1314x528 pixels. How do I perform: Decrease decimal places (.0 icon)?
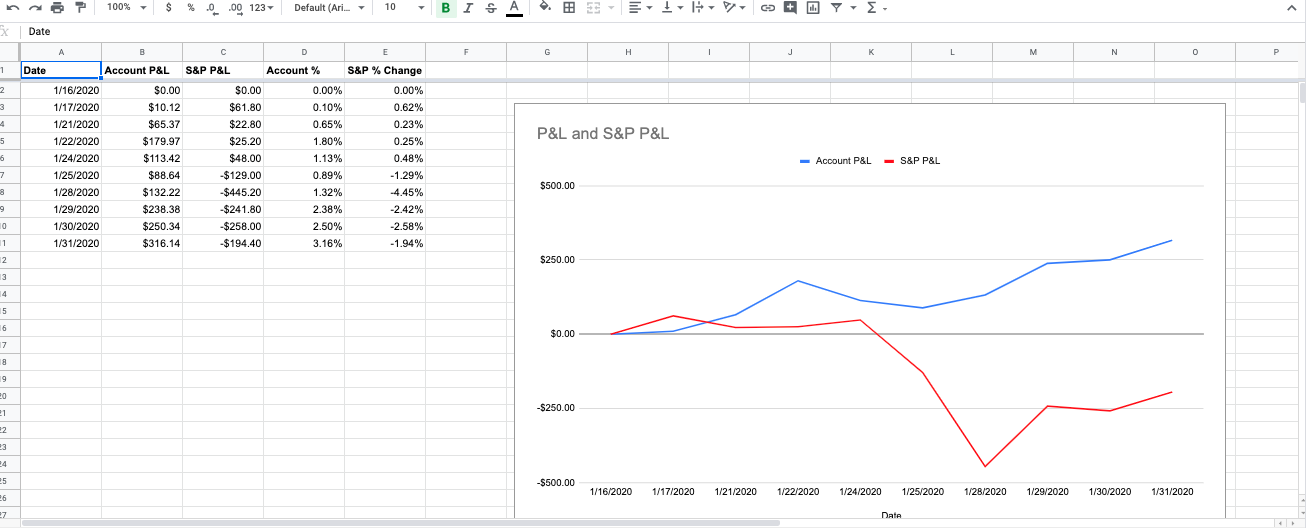(212, 8)
